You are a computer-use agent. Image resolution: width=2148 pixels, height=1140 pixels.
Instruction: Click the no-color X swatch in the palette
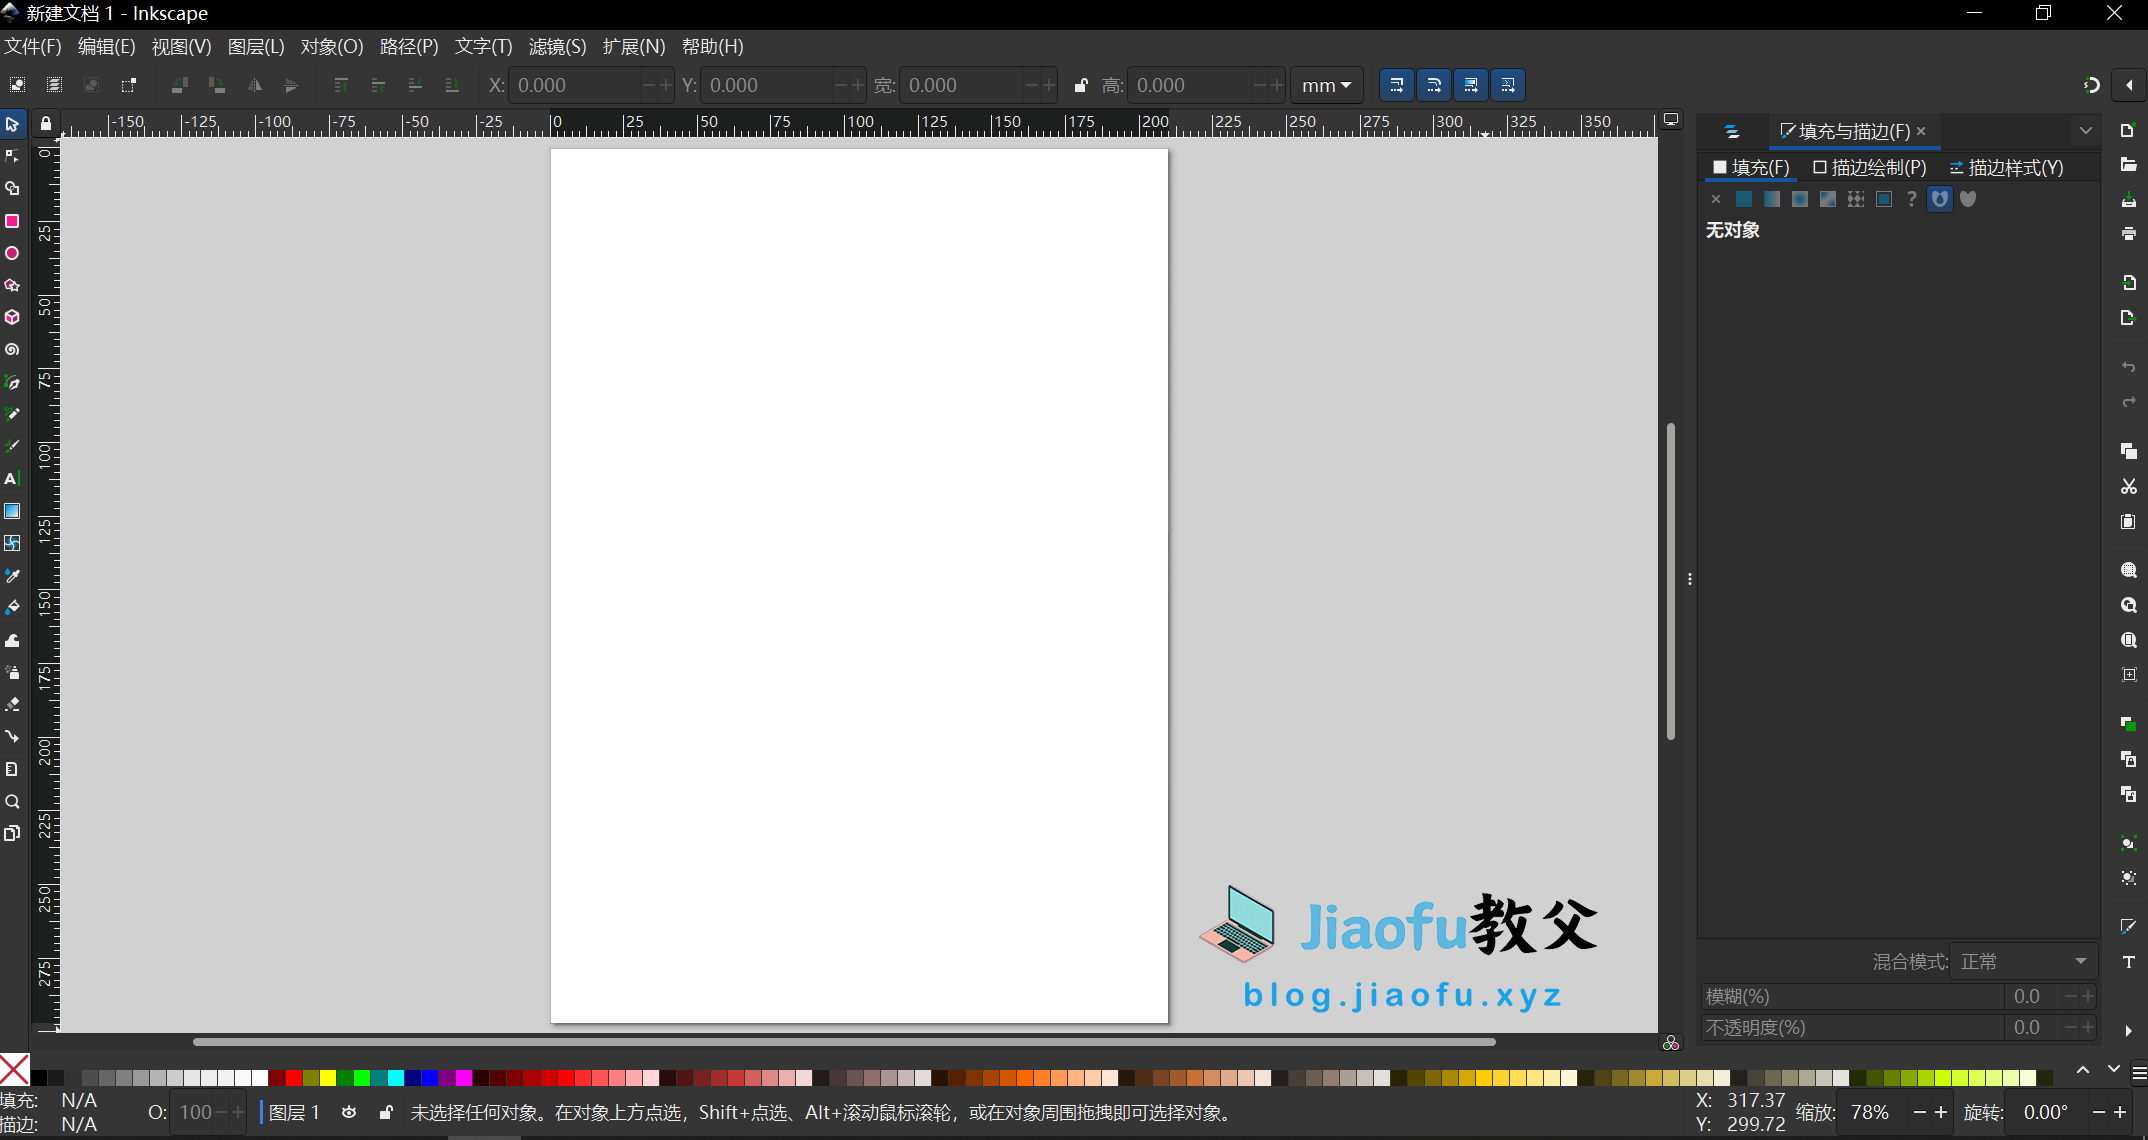tap(15, 1069)
